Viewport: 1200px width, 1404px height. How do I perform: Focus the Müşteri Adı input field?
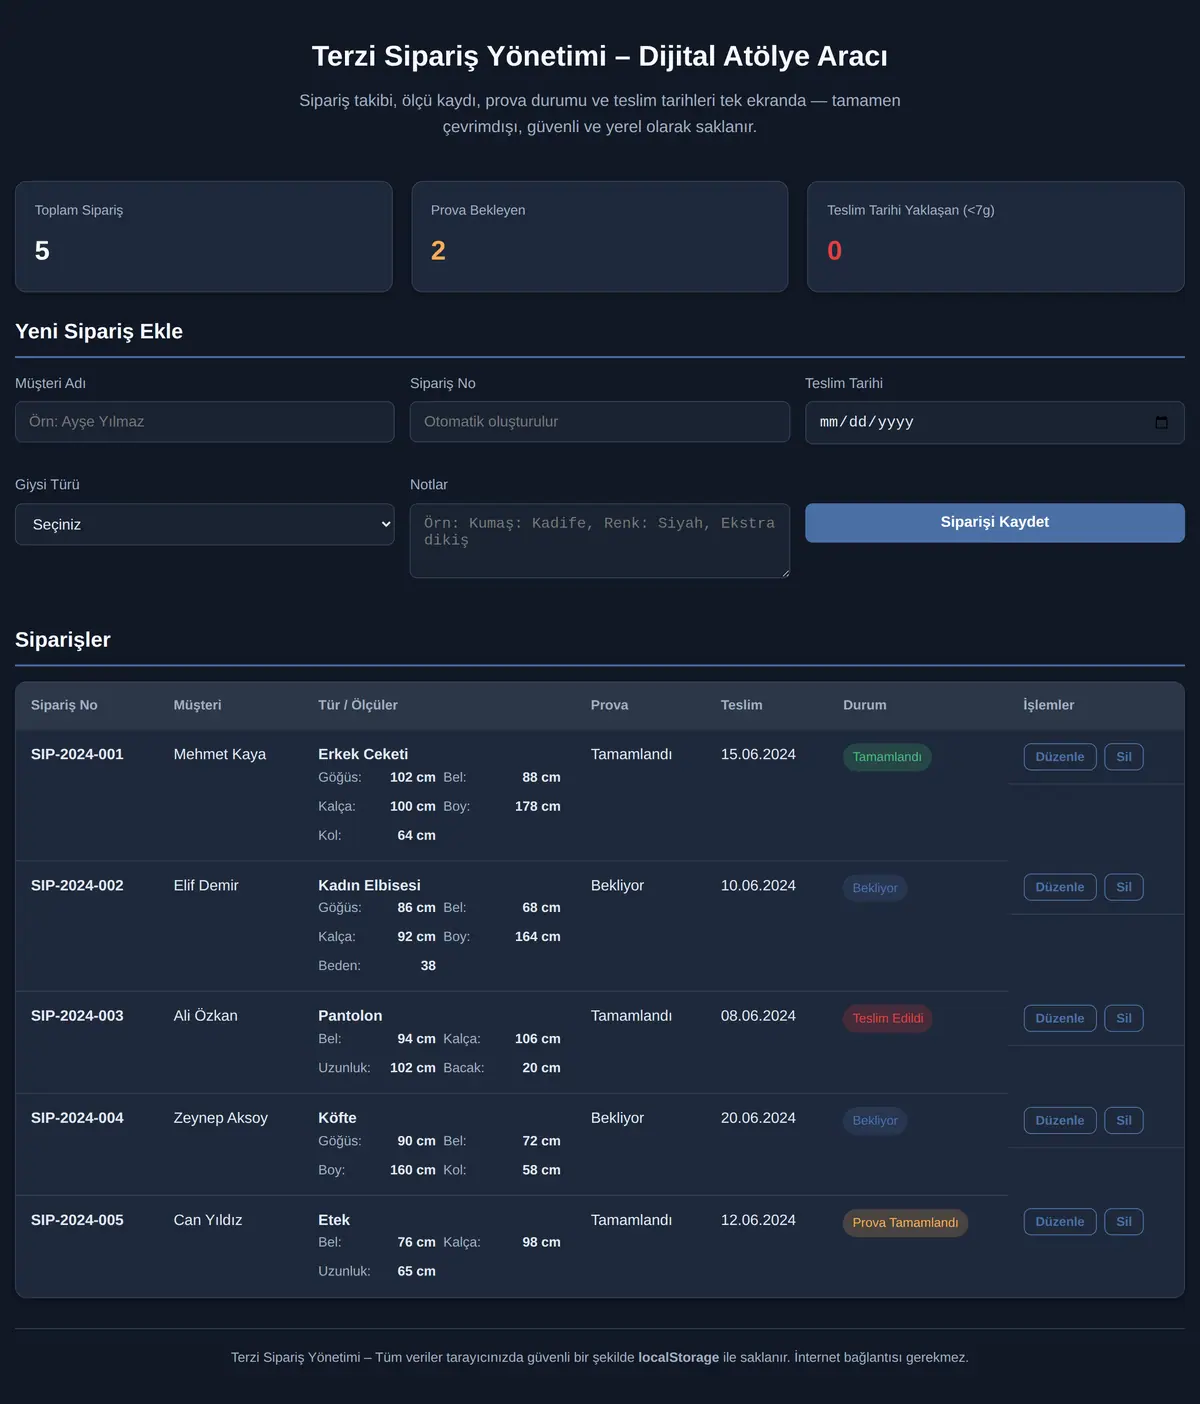[x=205, y=422]
